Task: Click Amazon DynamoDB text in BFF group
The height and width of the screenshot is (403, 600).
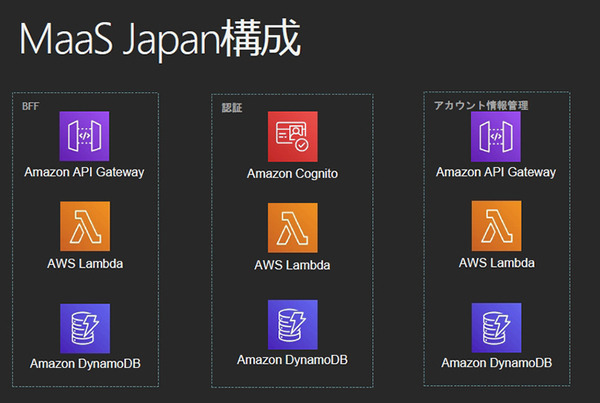Action: point(84,363)
